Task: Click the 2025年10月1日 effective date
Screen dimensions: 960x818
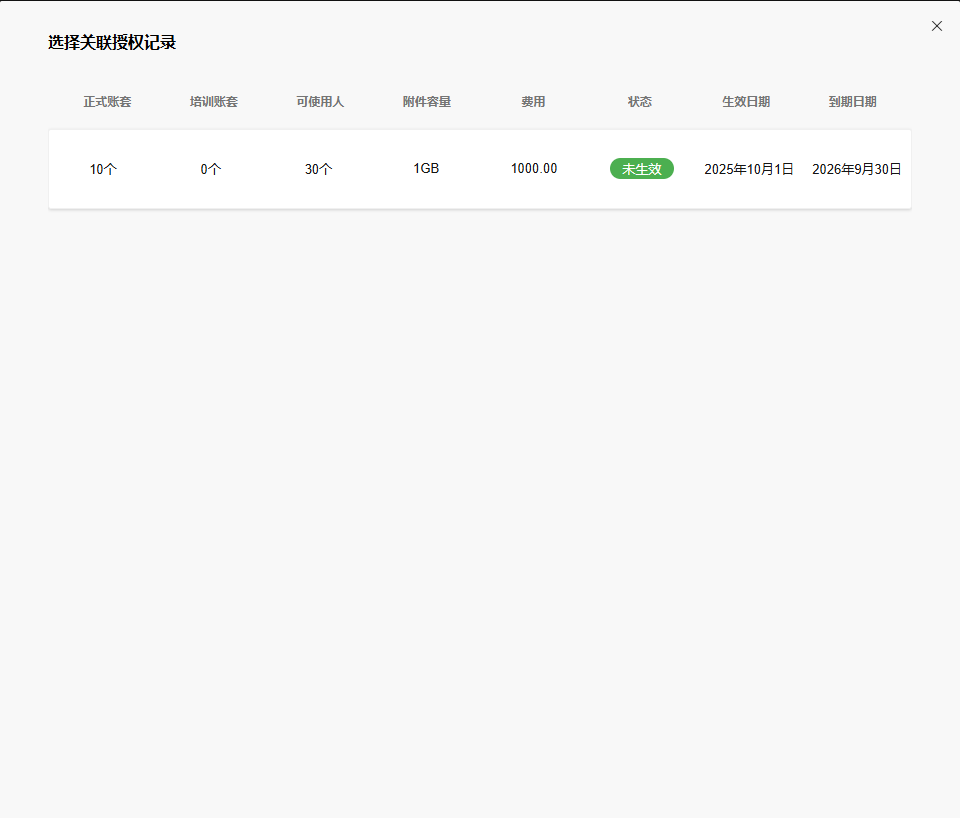Action: pos(749,169)
